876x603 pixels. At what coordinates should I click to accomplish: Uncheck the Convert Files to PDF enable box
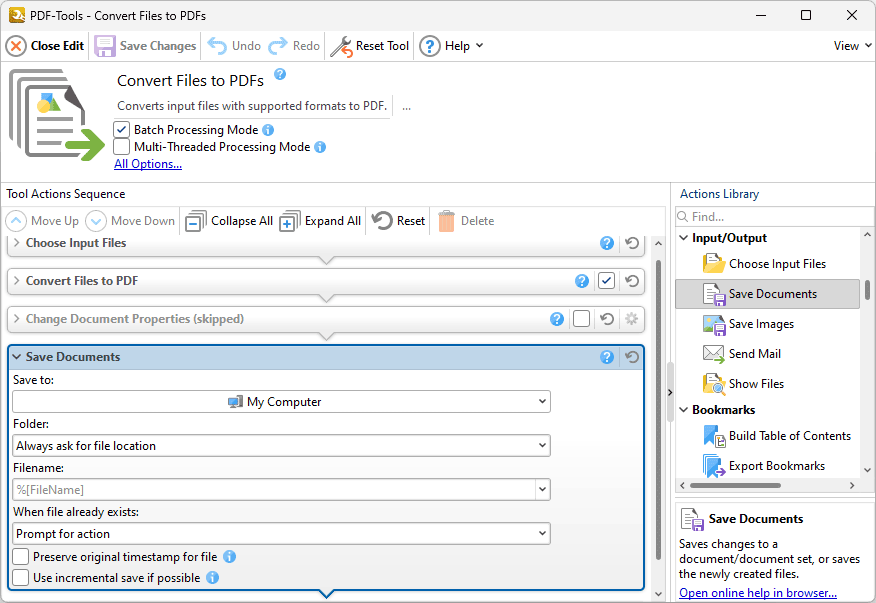(x=606, y=281)
